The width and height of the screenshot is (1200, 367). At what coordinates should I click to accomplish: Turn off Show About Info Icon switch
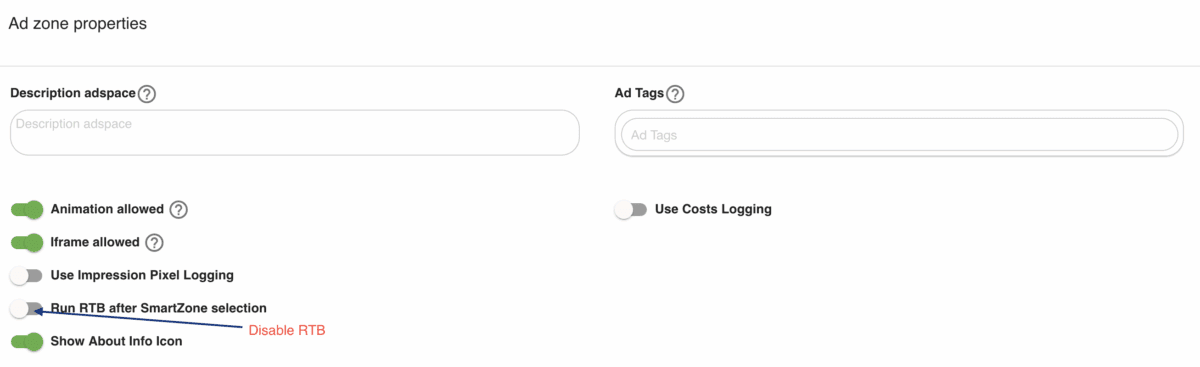click(x=27, y=341)
